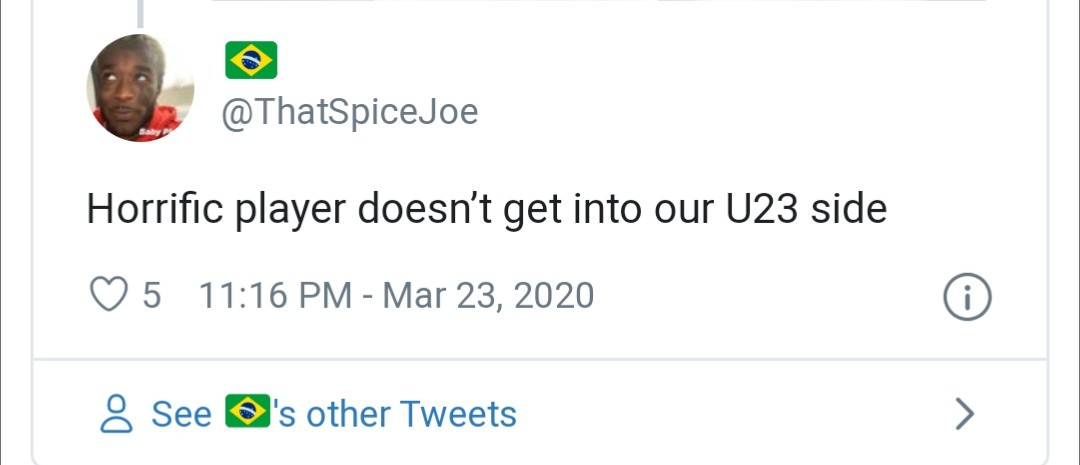Open the 11:16 PM timestamp

[x=275, y=295]
